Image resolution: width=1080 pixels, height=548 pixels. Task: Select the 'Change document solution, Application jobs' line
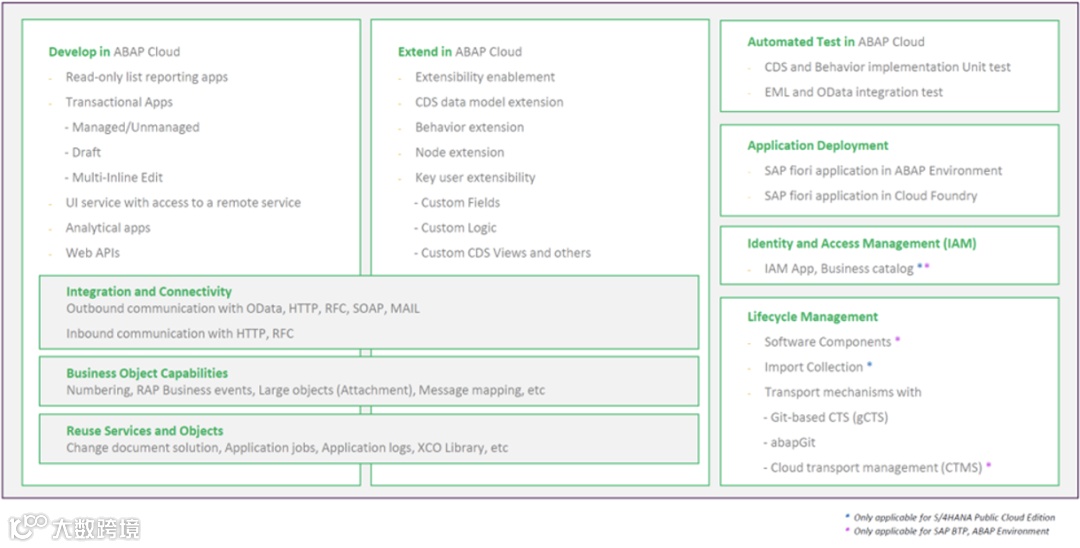287,447
